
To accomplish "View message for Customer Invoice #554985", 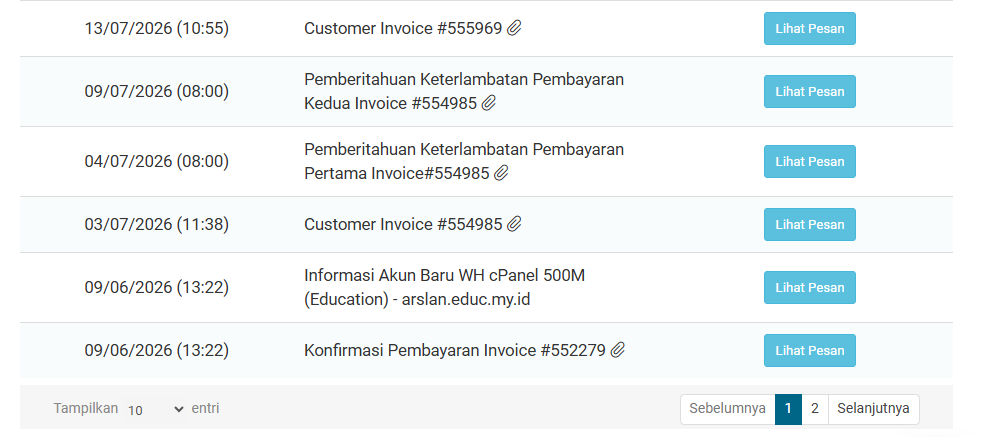I will pos(809,225).
